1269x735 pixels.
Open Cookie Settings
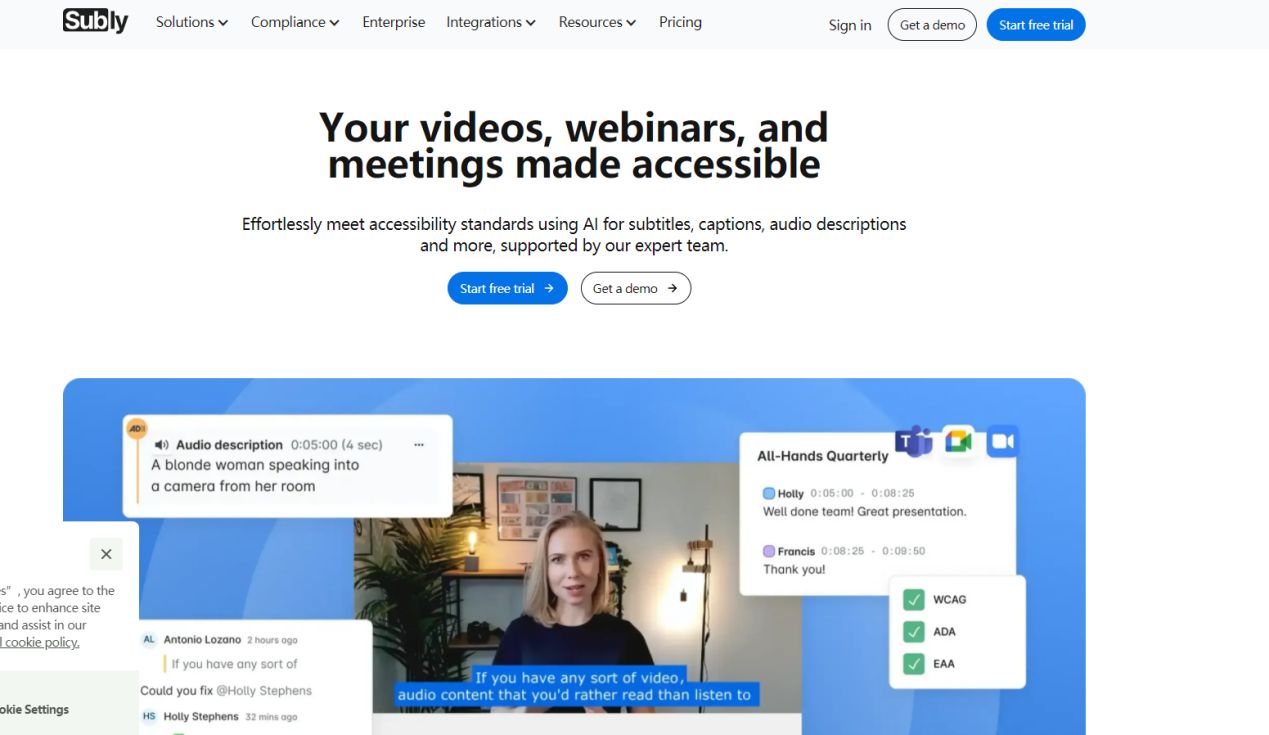(34, 709)
